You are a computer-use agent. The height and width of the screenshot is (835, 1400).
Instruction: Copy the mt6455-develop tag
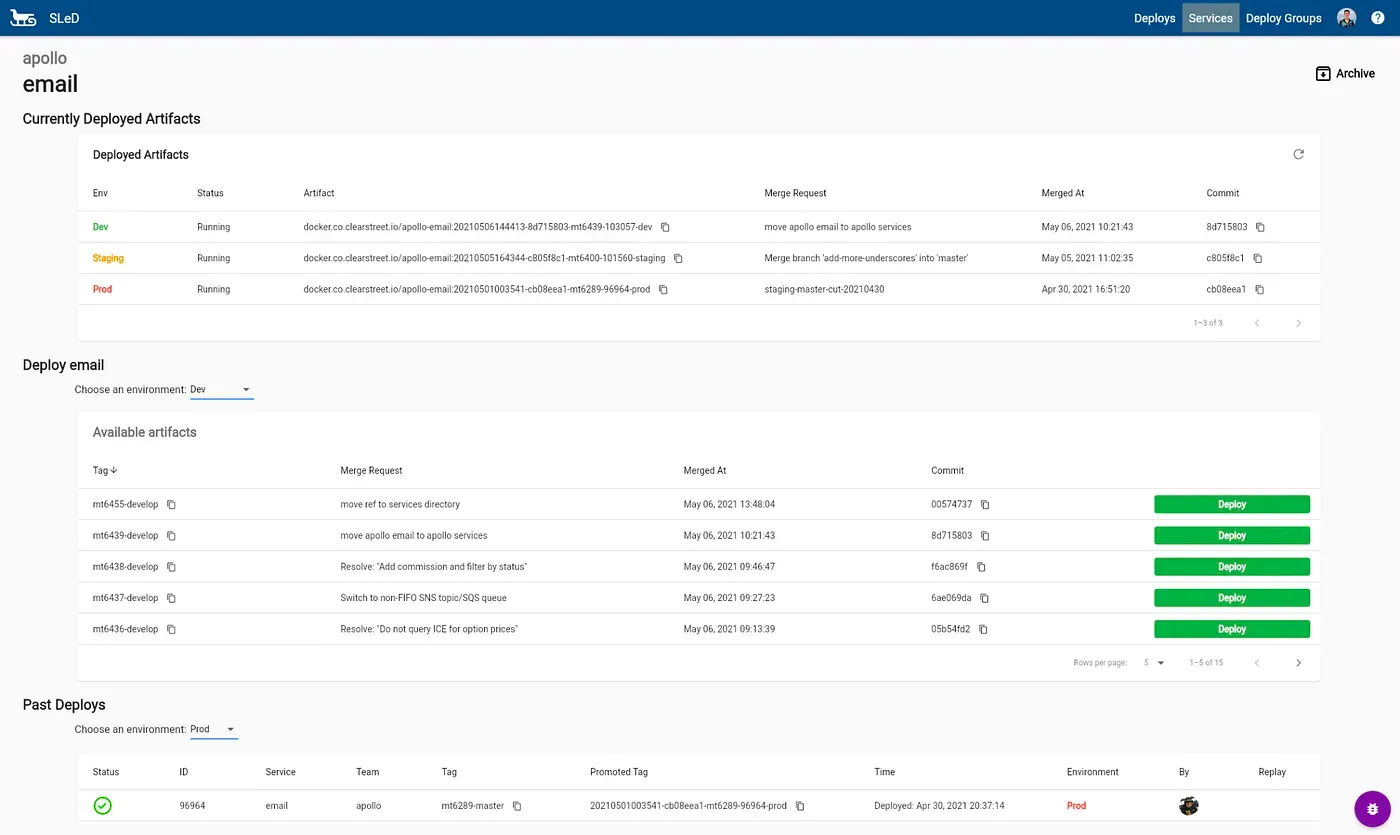171,504
